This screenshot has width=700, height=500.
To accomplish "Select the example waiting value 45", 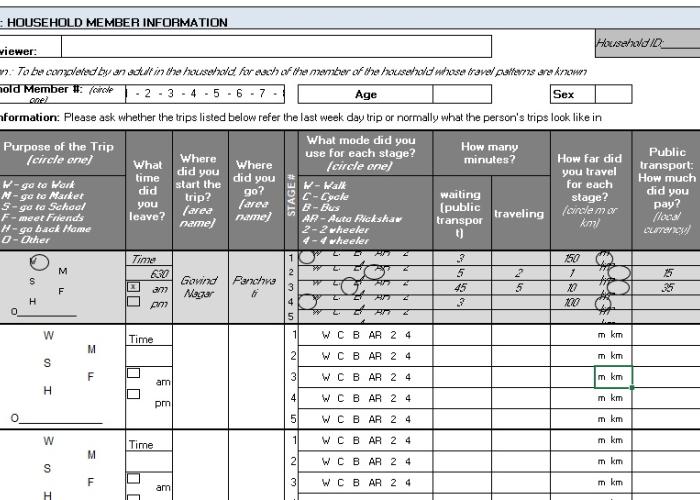I will pos(462,288).
